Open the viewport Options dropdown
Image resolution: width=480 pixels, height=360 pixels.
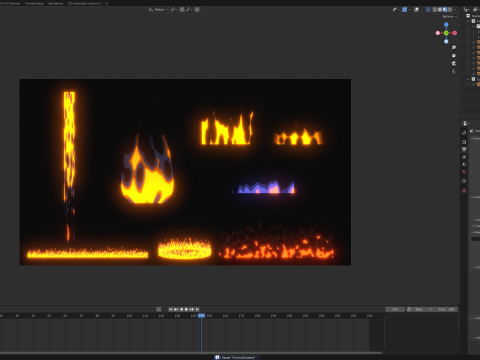tap(449, 16)
